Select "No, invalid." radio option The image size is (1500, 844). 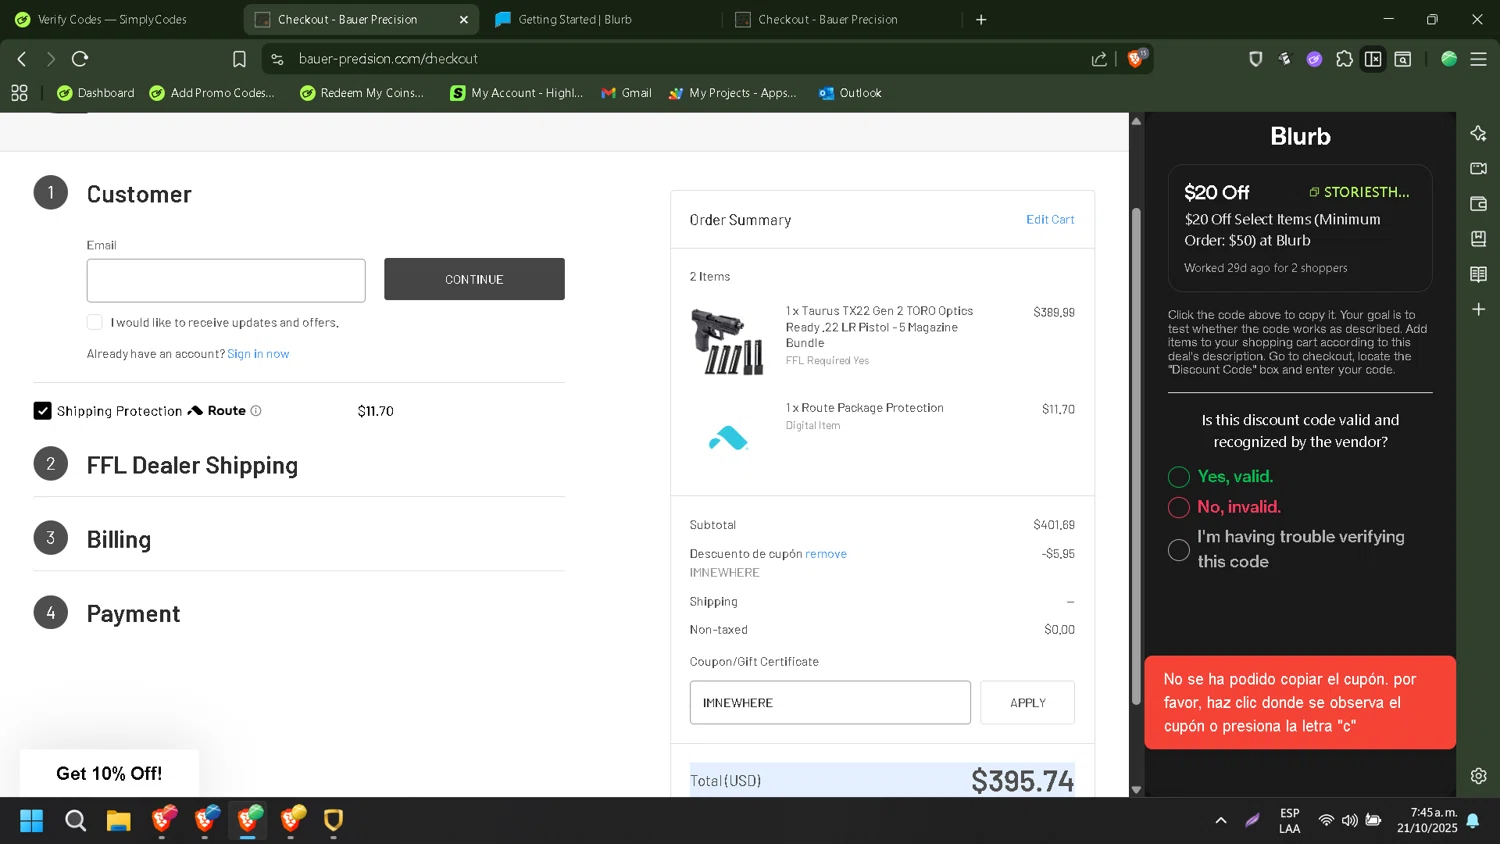click(1179, 507)
